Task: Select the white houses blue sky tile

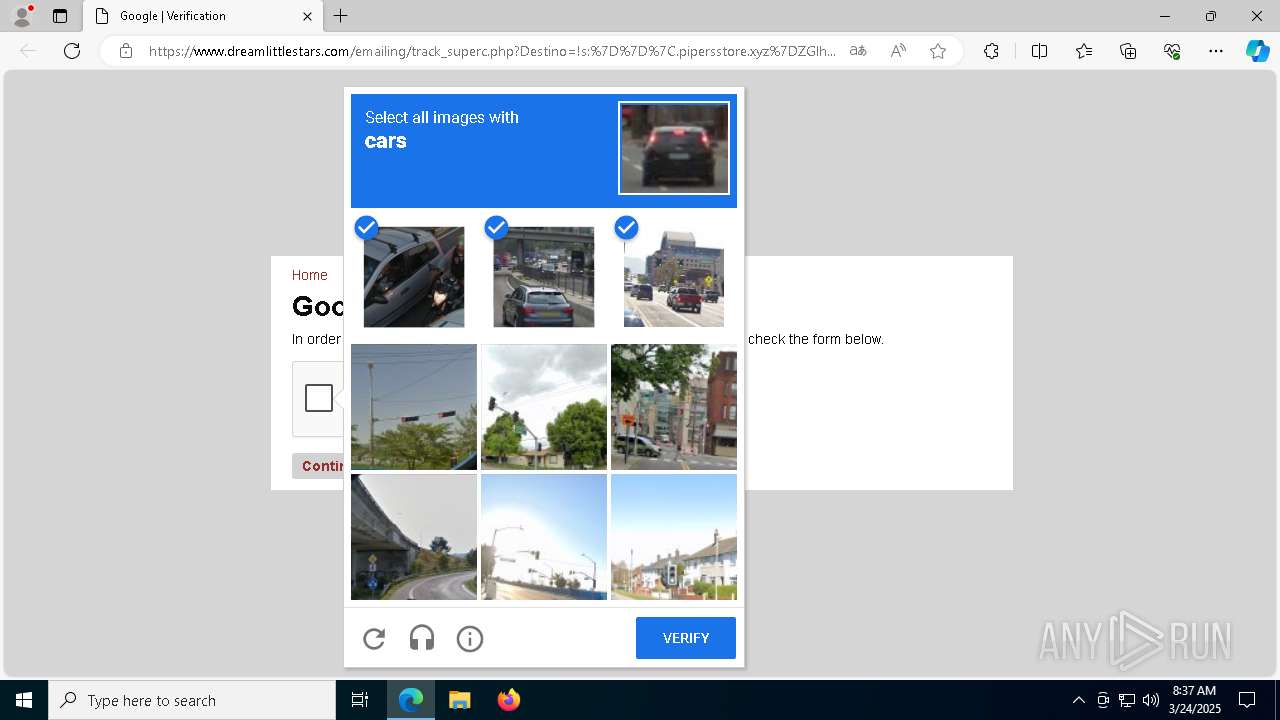Action: tap(674, 537)
